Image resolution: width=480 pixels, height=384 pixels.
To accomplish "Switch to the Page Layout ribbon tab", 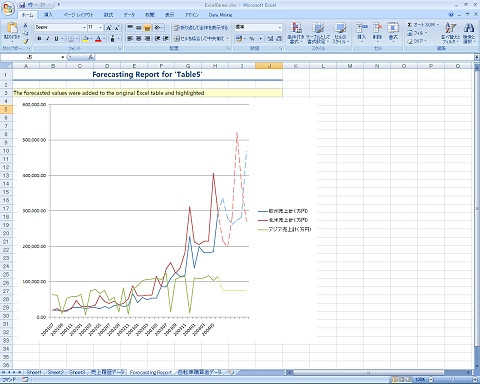I will click(78, 15).
